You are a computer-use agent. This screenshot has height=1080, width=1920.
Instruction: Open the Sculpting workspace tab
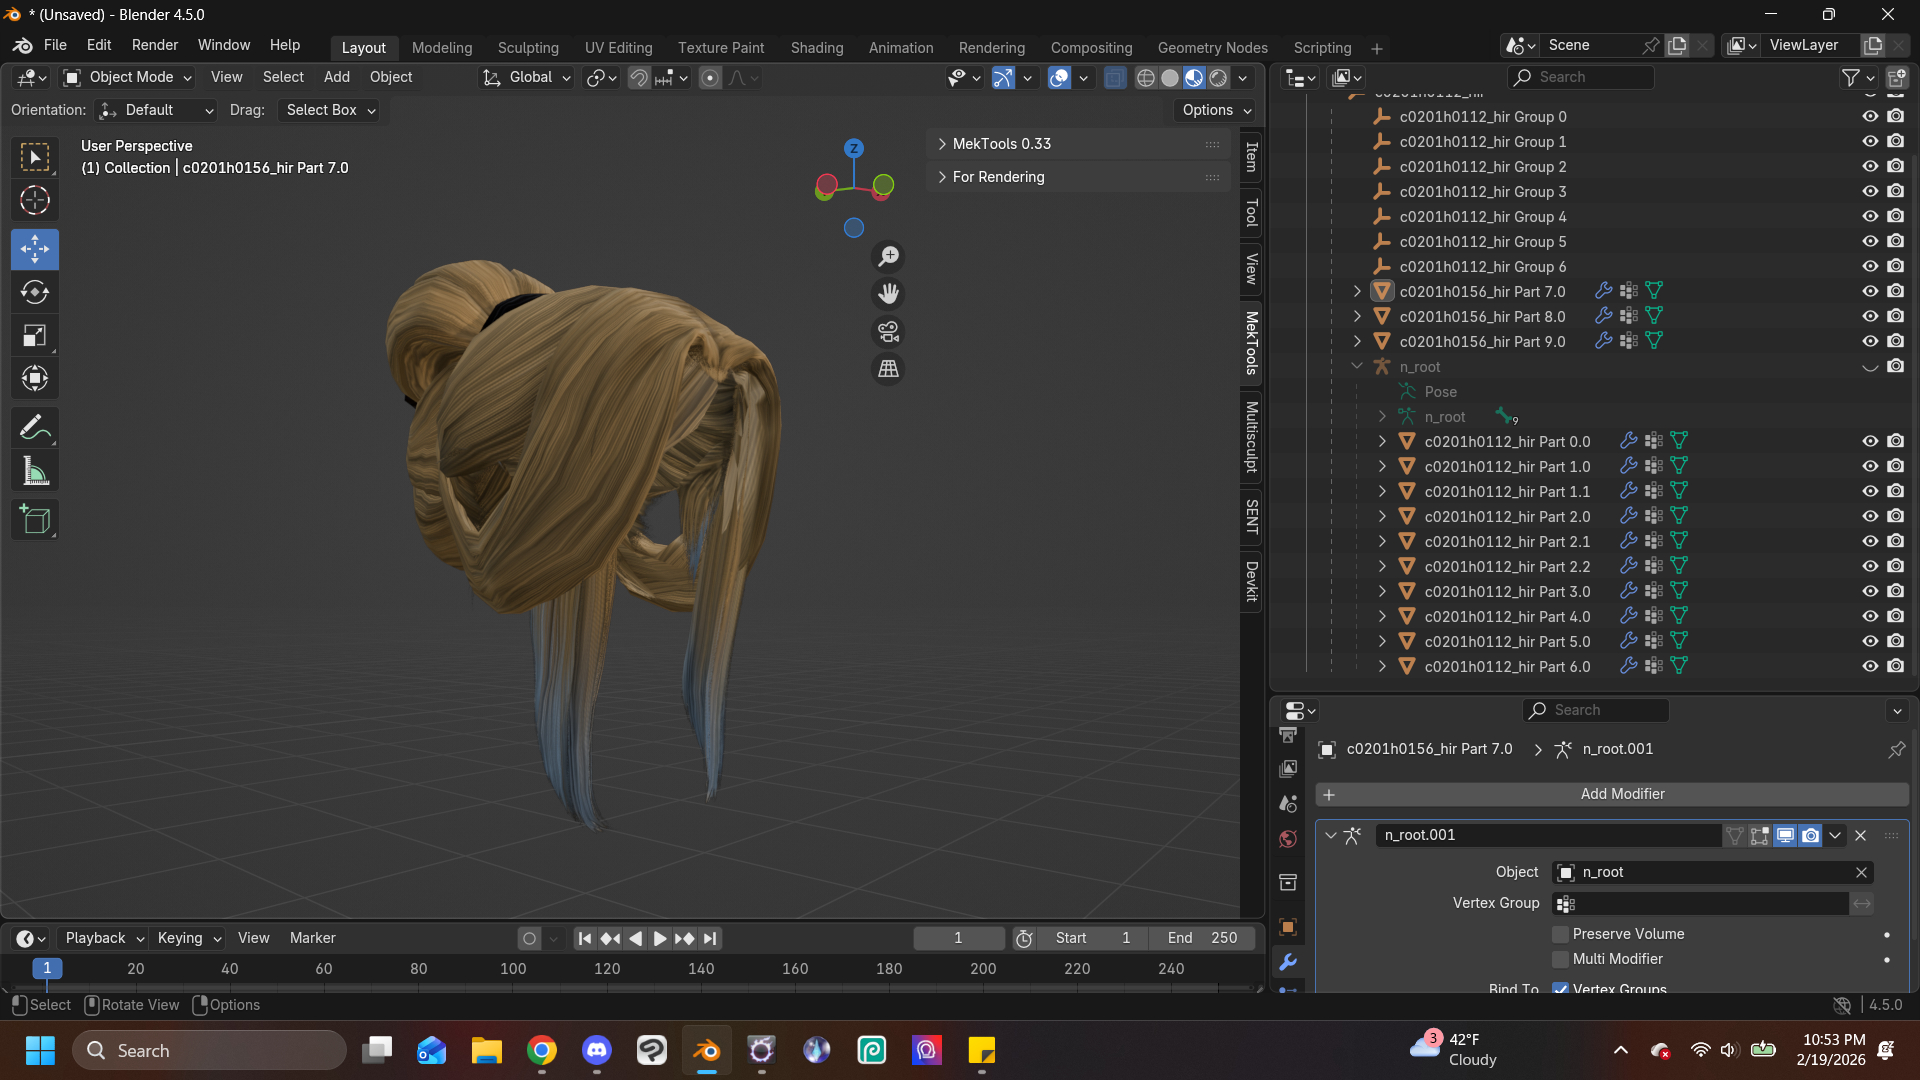coord(528,48)
